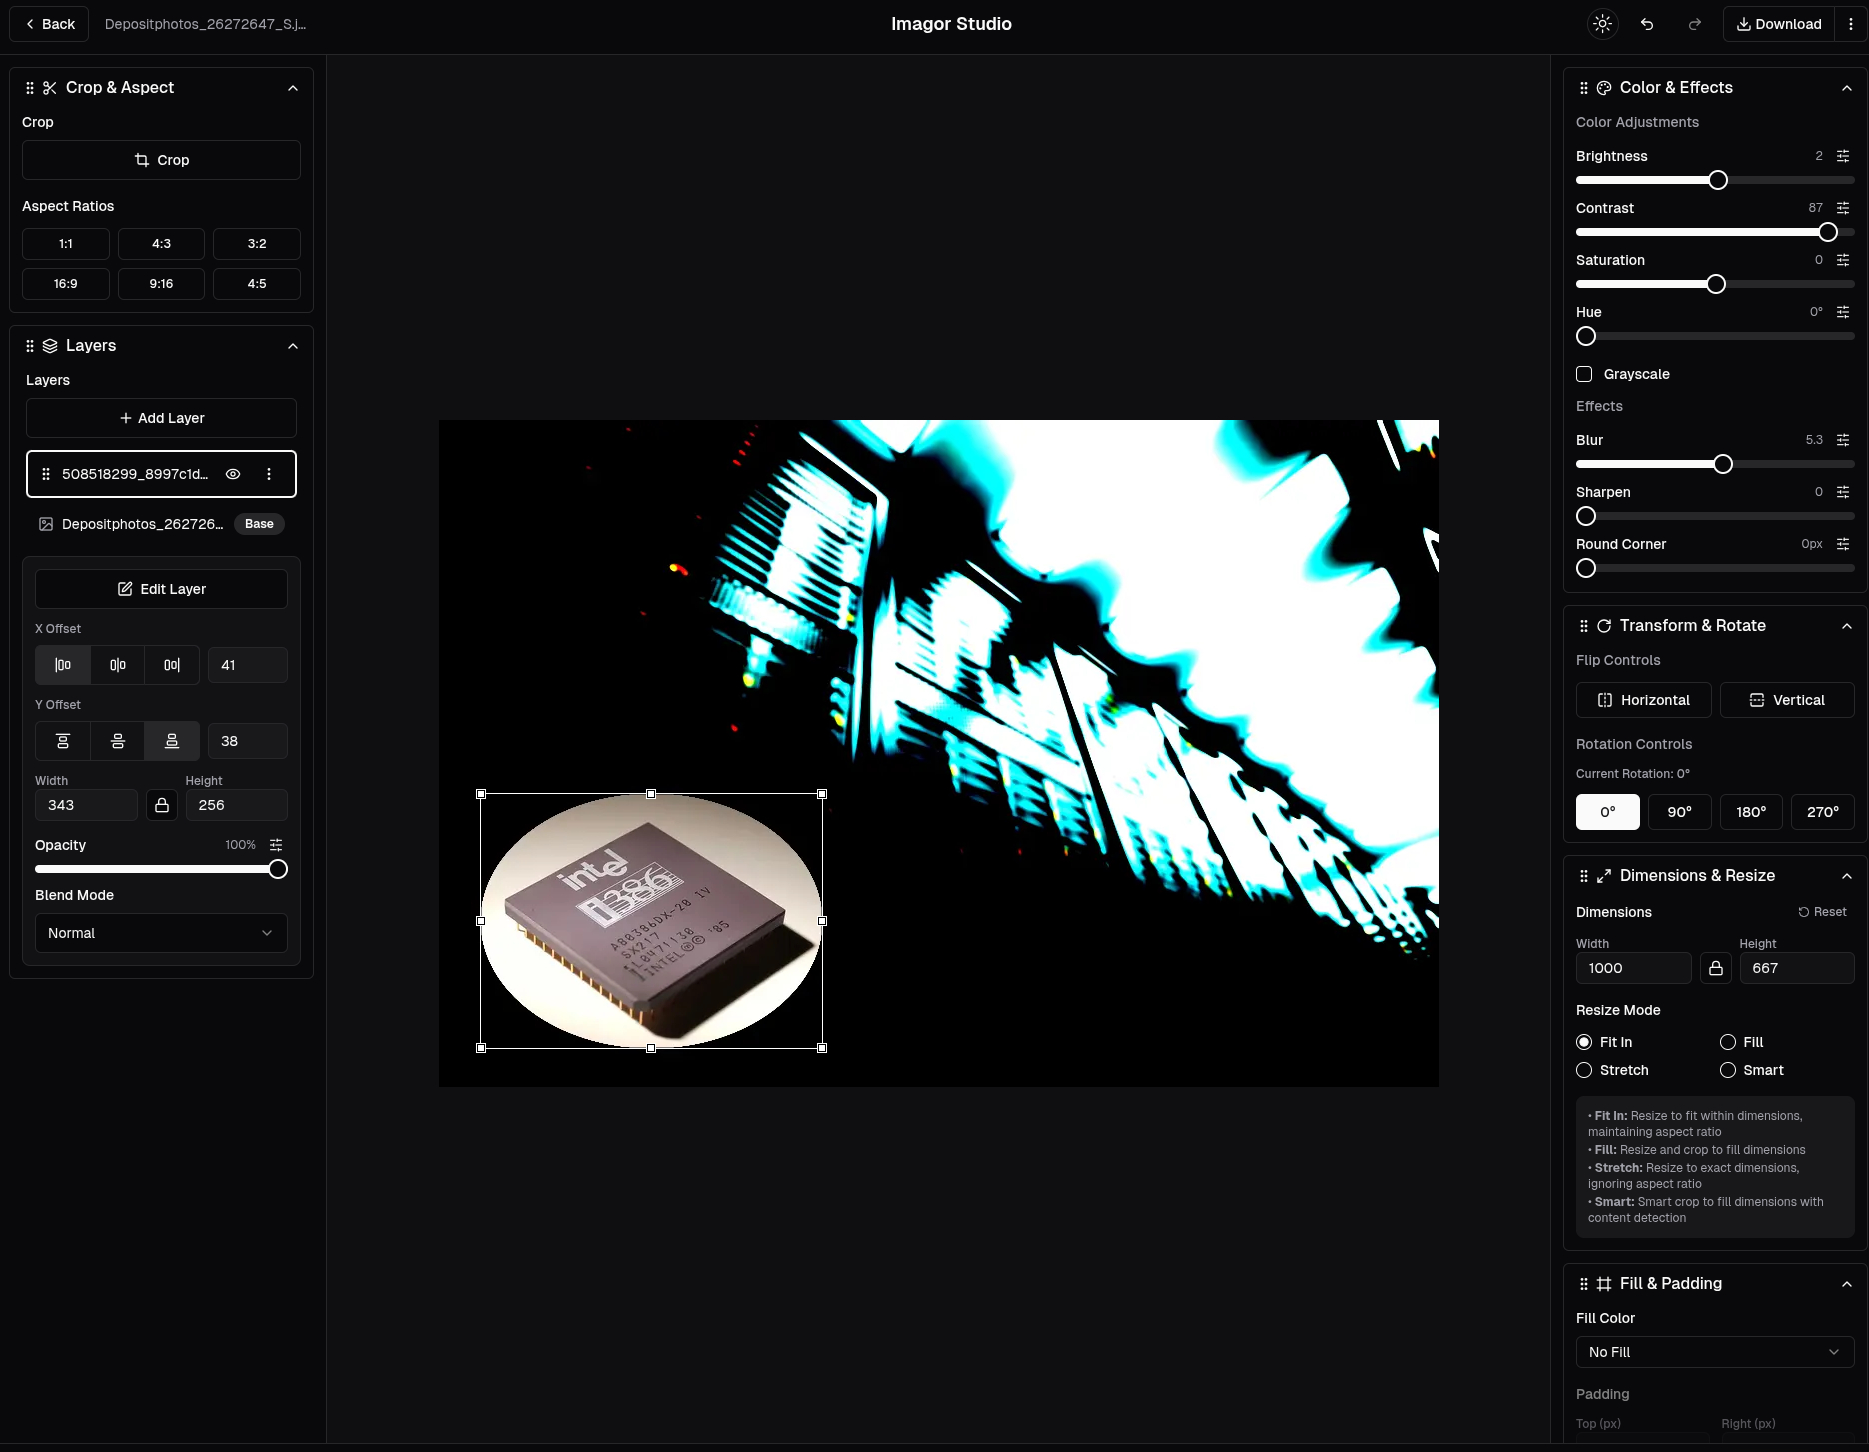Hide the 508518299 layer with eye icon
The image size is (1869, 1452).
233,474
